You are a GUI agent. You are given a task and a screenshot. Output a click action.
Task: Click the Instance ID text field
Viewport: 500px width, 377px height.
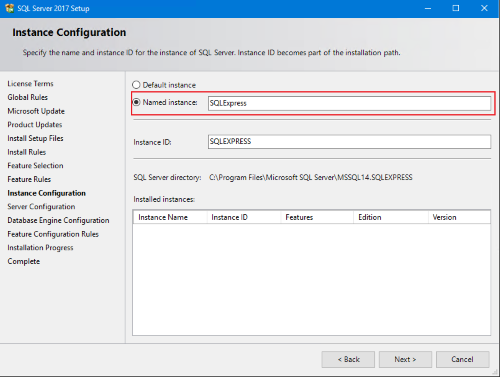349,142
